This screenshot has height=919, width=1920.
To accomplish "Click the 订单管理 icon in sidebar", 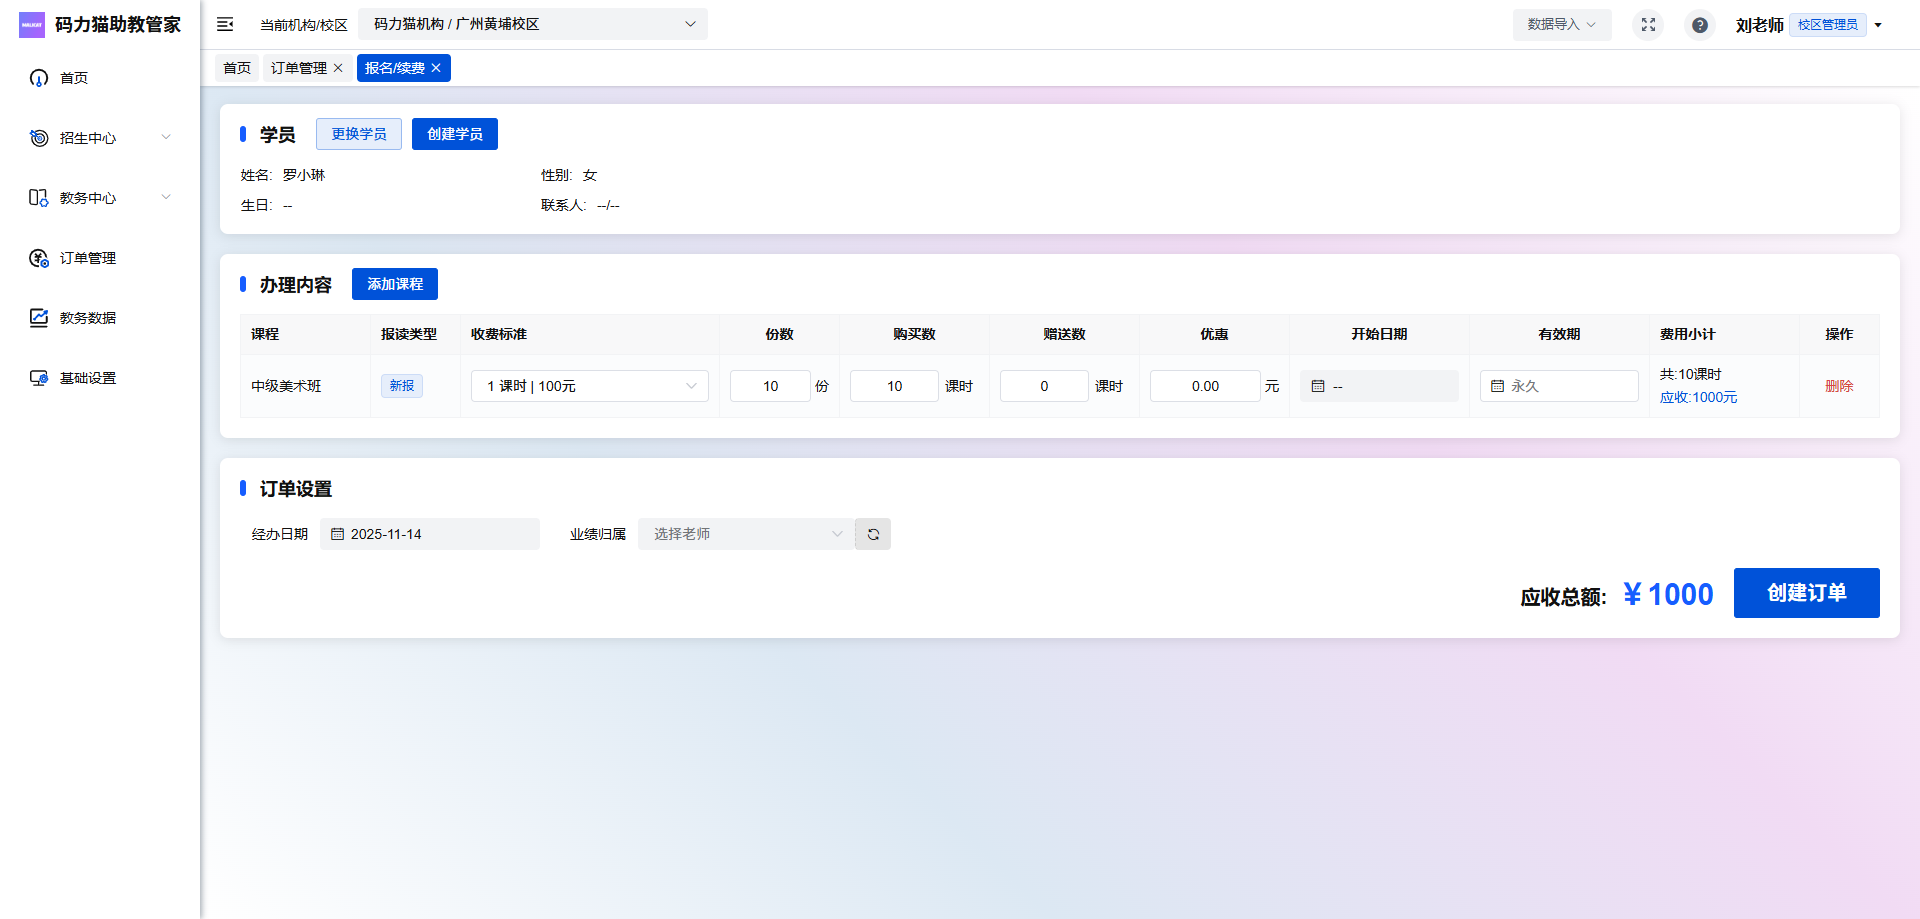I will (39, 258).
